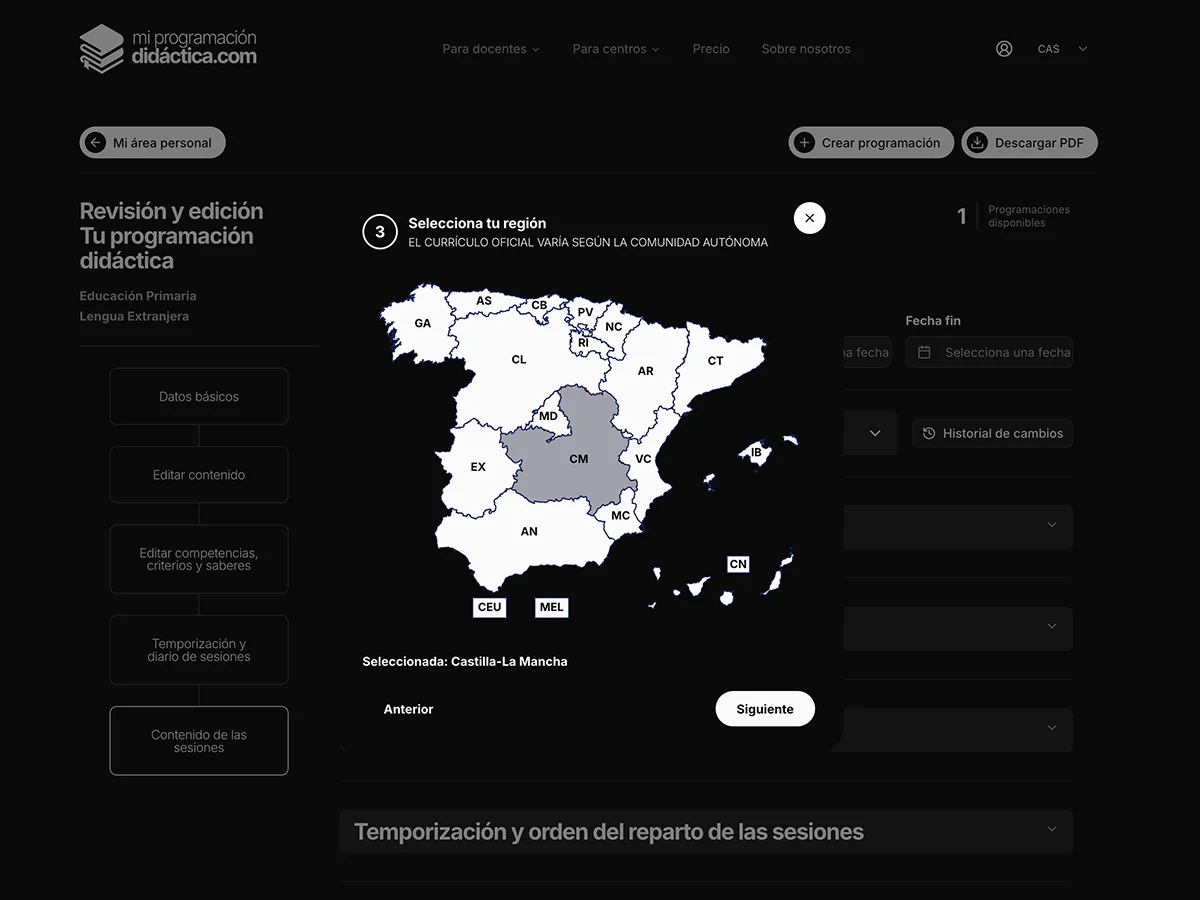Image resolution: width=1200 pixels, height=900 pixels.
Task: Select Cataluña (CT) on the map
Action: pyautogui.click(x=716, y=360)
